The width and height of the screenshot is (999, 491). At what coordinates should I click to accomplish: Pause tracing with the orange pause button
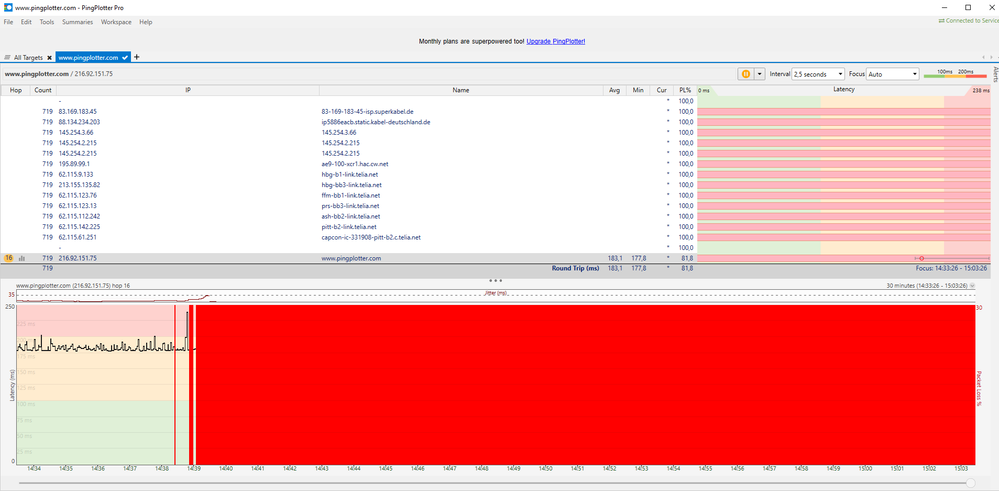[745, 74]
